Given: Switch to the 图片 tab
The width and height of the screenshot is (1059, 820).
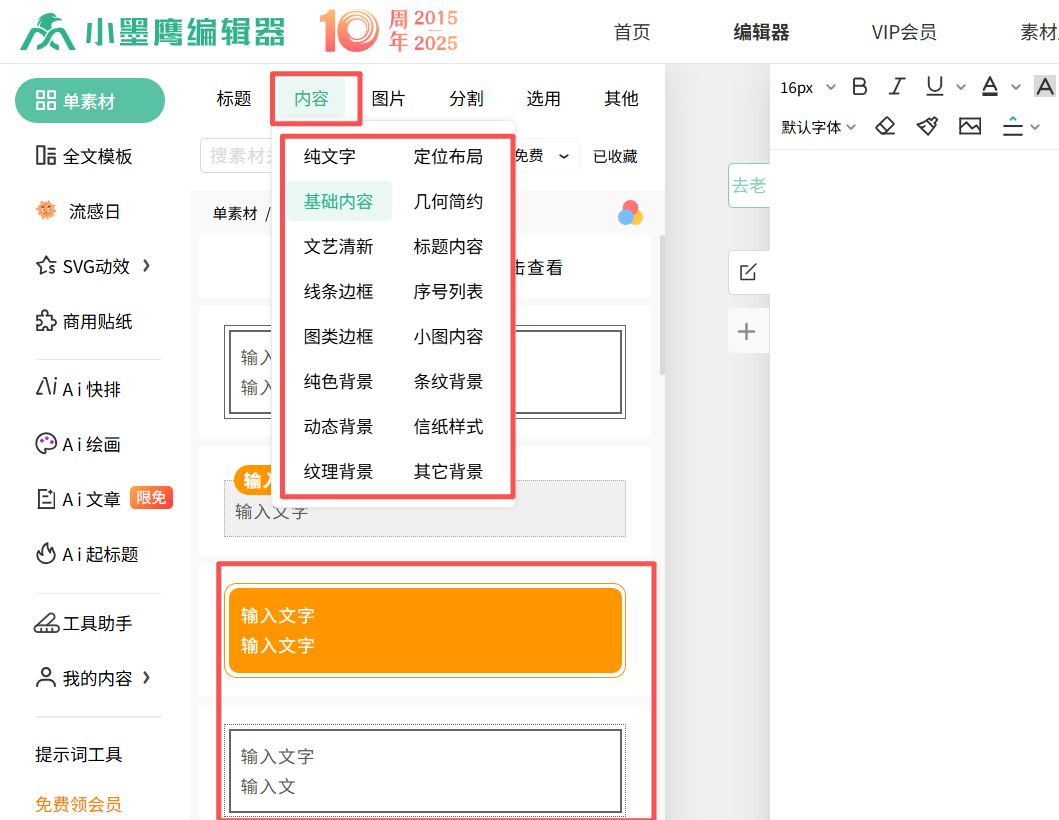Looking at the screenshot, I should 388,98.
